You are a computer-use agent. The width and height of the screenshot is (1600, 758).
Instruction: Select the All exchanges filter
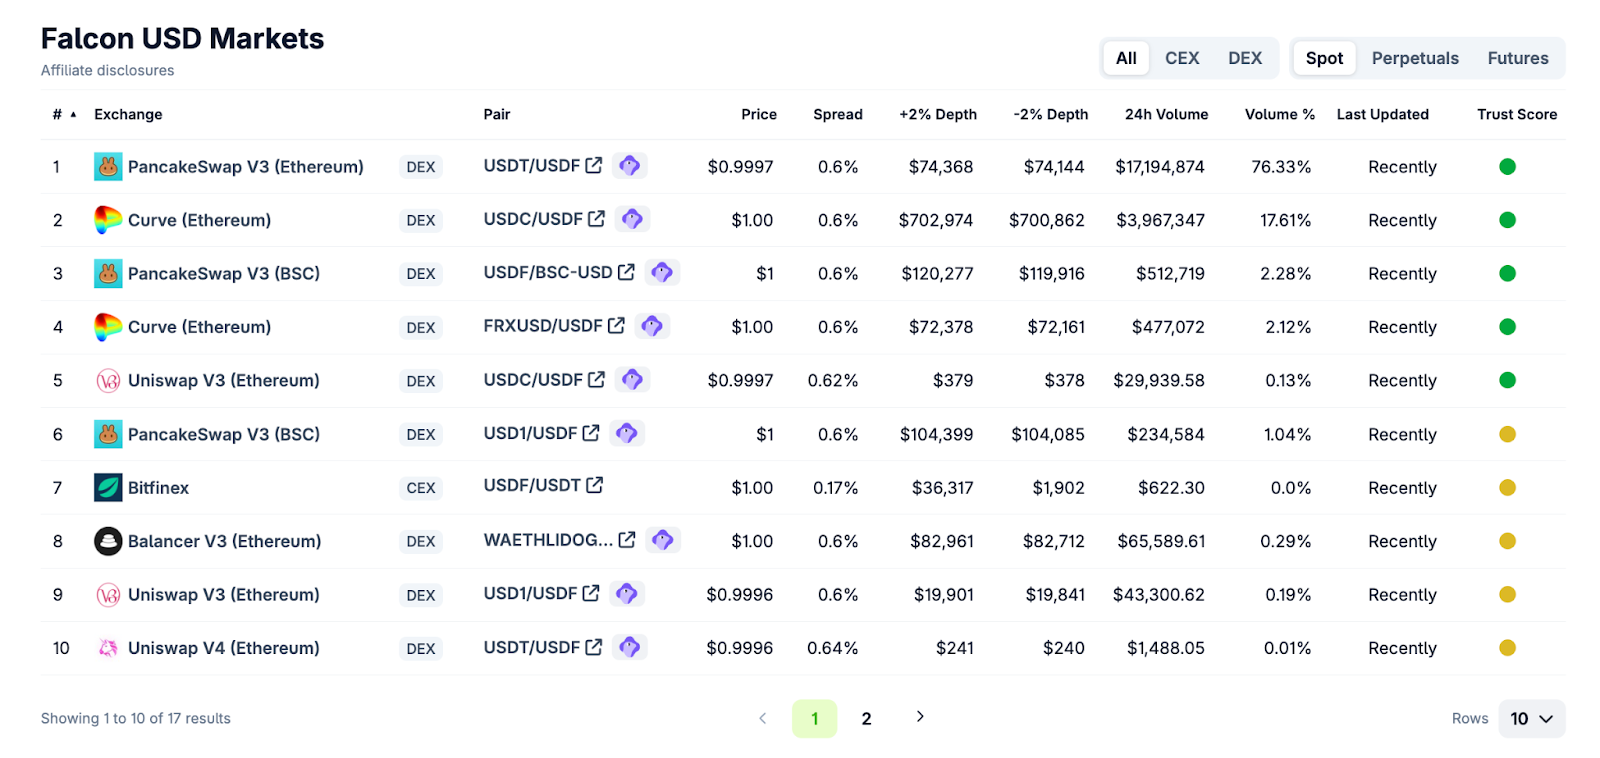(x=1126, y=58)
